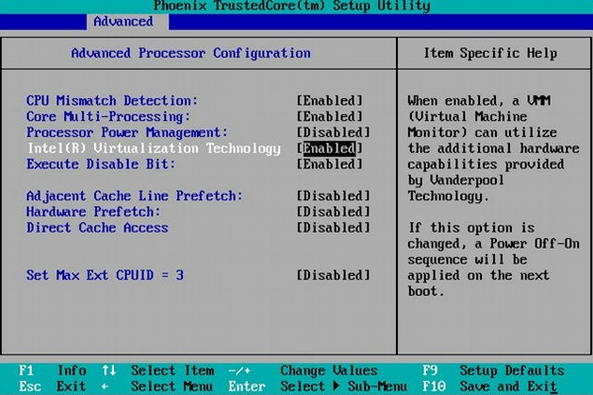Image resolution: width=593 pixels, height=395 pixels.
Task: Change Adjacent Cache Line Prefetch Disabled value
Action: [333, 196]
